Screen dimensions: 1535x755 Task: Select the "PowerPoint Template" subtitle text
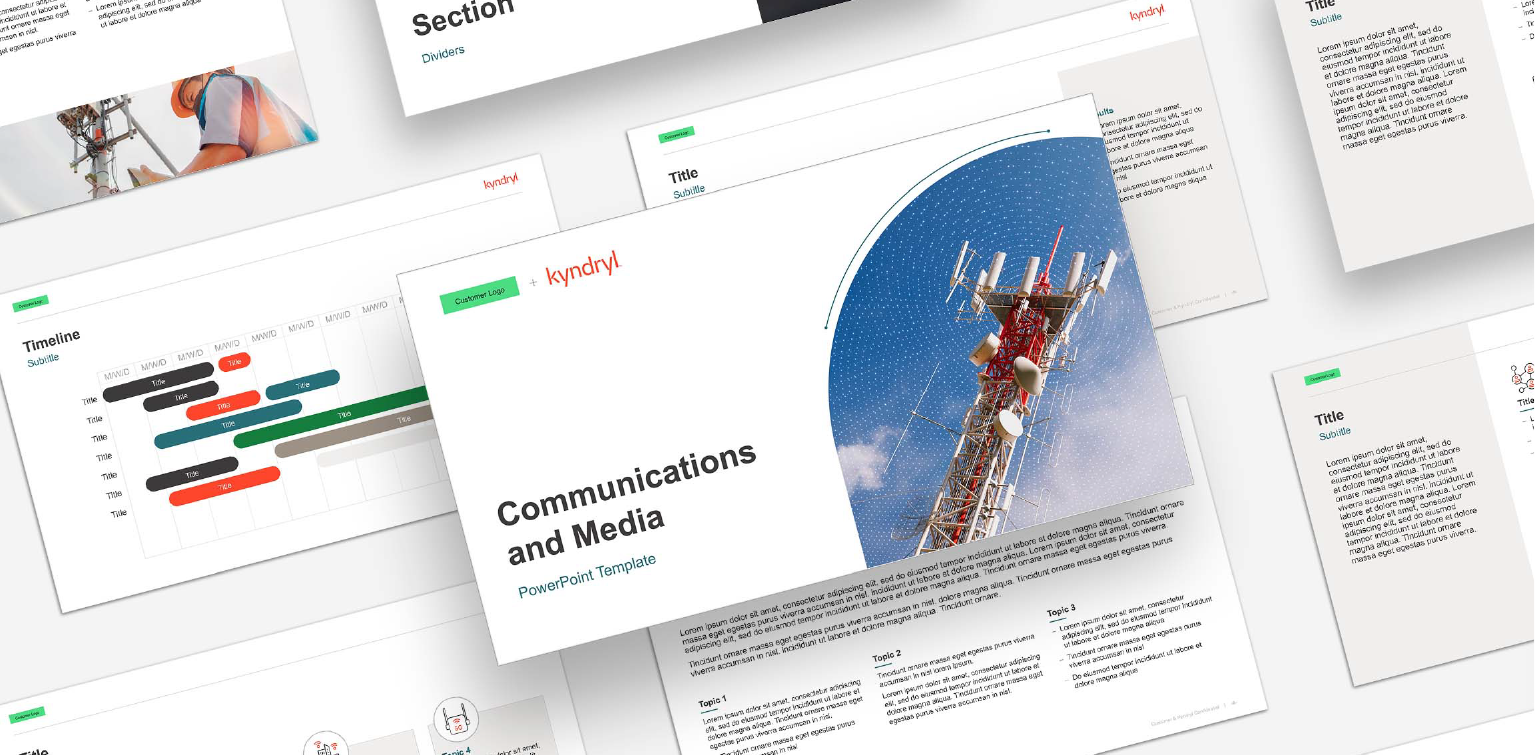point(587,575)
